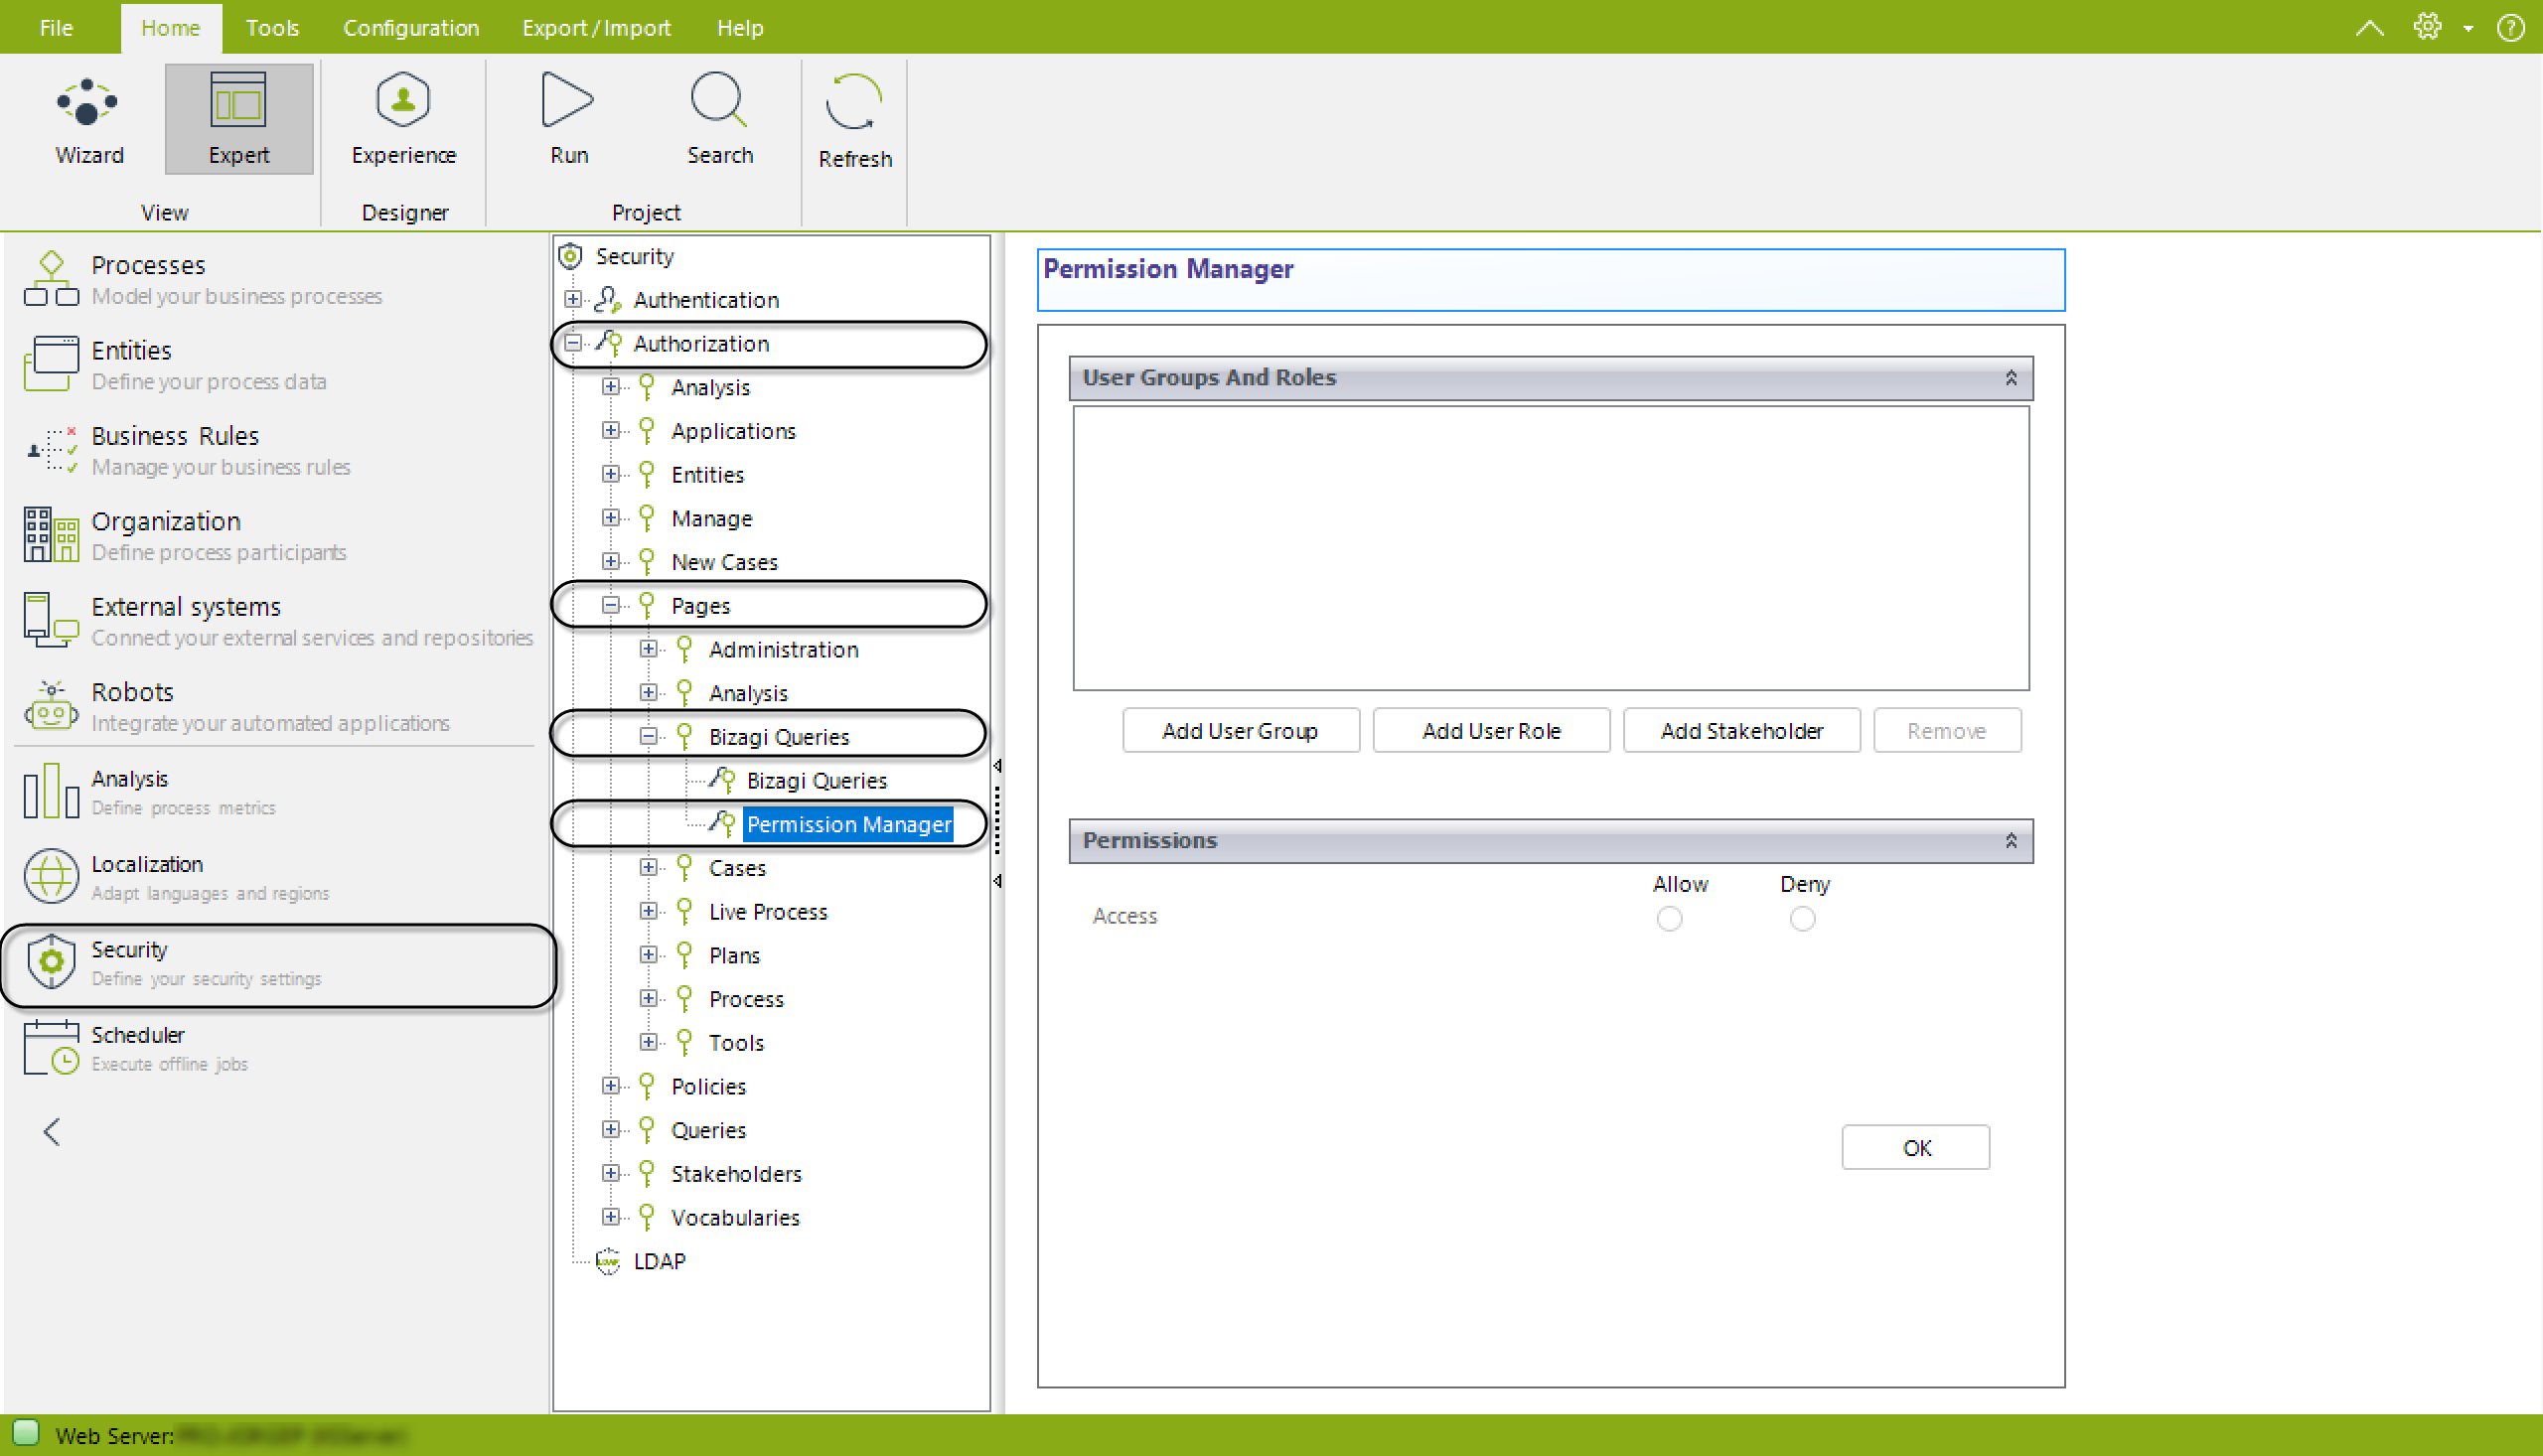Viewport: 2543px width, 1456px height.
Task: Select the Expert view icon
Action: click(238, 101)
